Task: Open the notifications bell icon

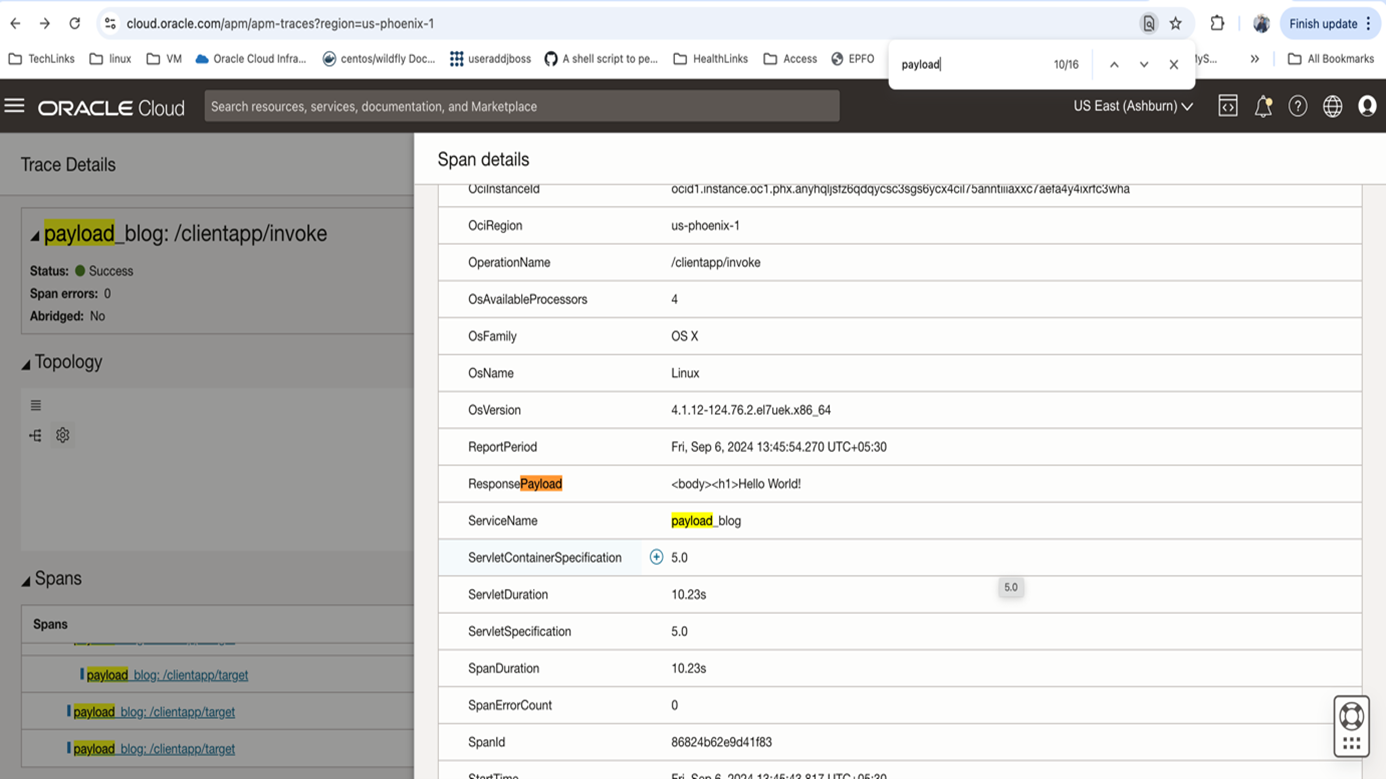Action: click(1263, 106)
